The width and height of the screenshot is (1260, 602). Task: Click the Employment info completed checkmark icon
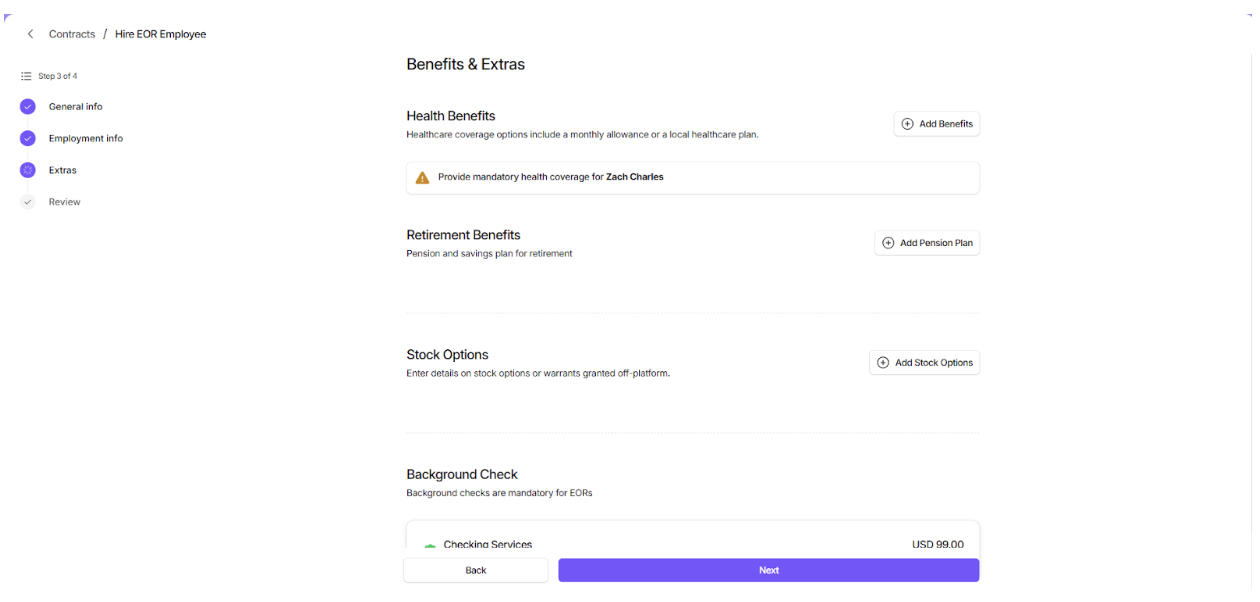28,139
